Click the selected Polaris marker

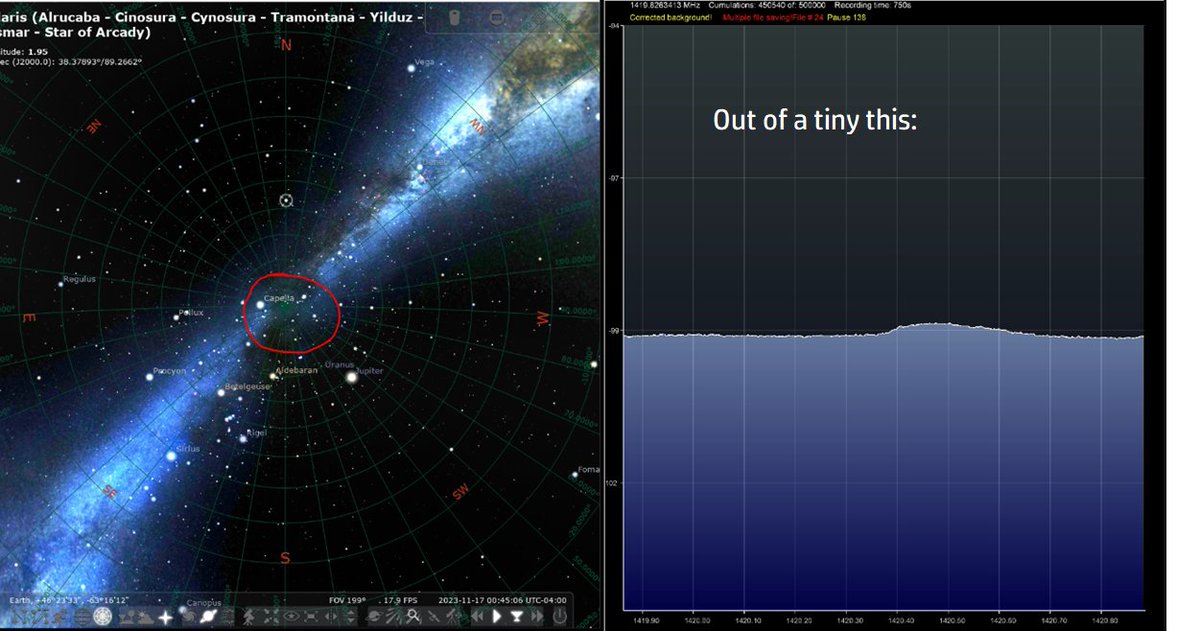[x=286, y=200]
